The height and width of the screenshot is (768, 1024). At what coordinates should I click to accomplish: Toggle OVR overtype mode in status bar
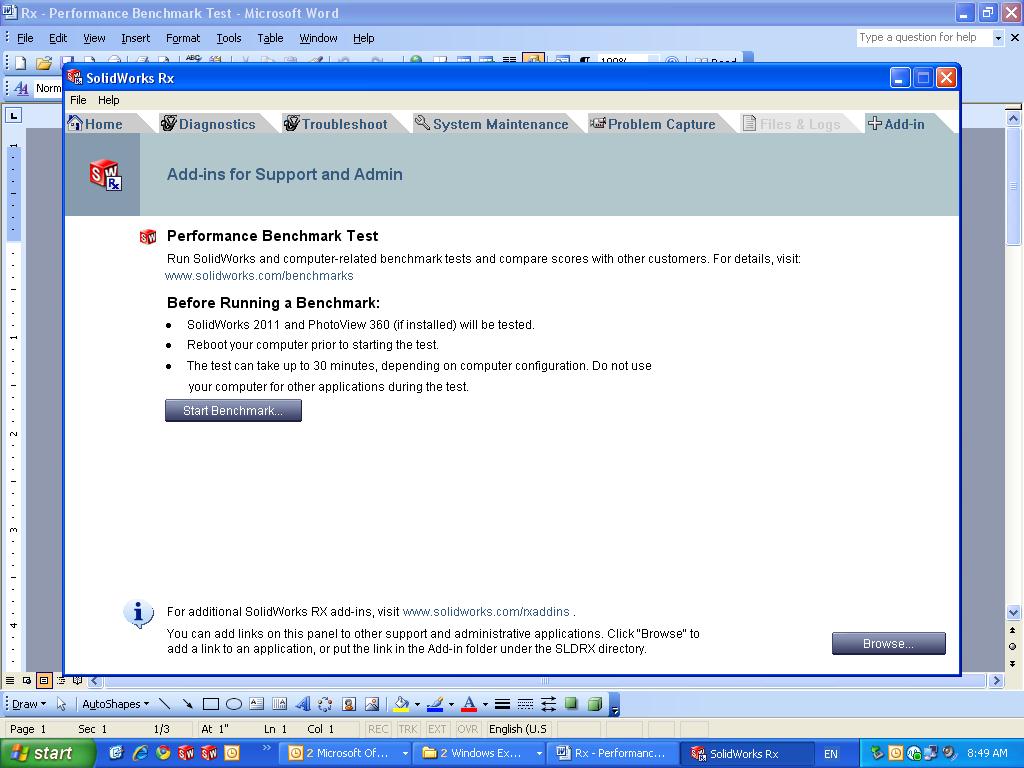pyautogui.click(x=467, y=729)
